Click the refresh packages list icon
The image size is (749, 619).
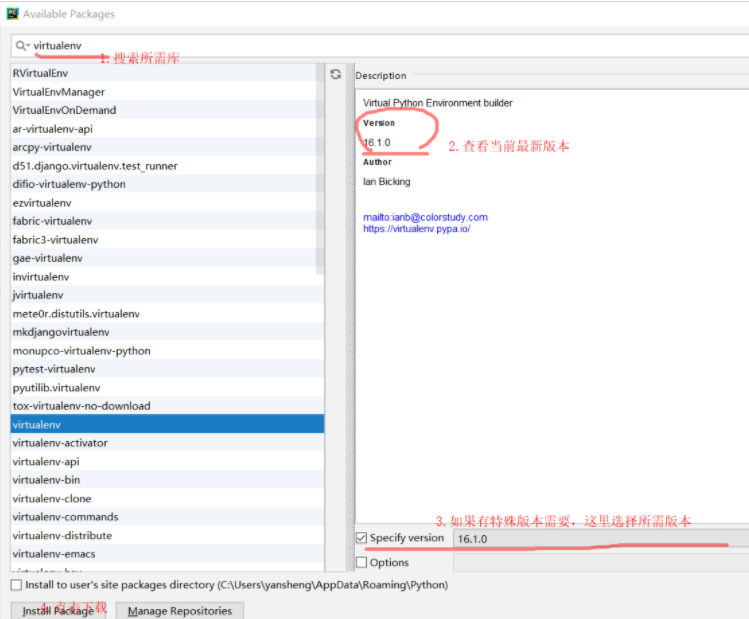click(336, 74)
